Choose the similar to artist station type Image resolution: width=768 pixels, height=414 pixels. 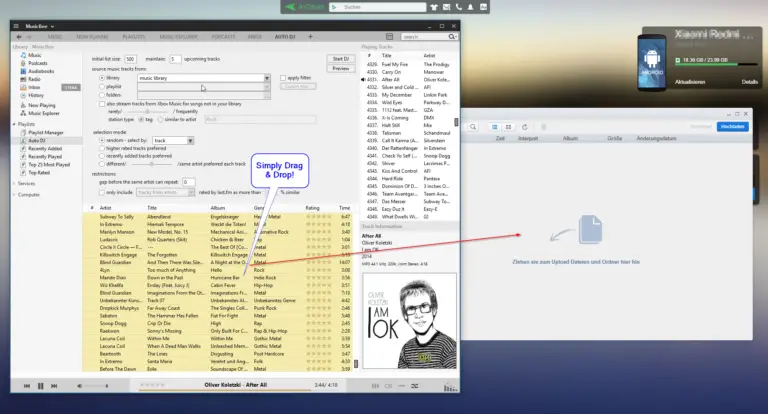[160, 120]
